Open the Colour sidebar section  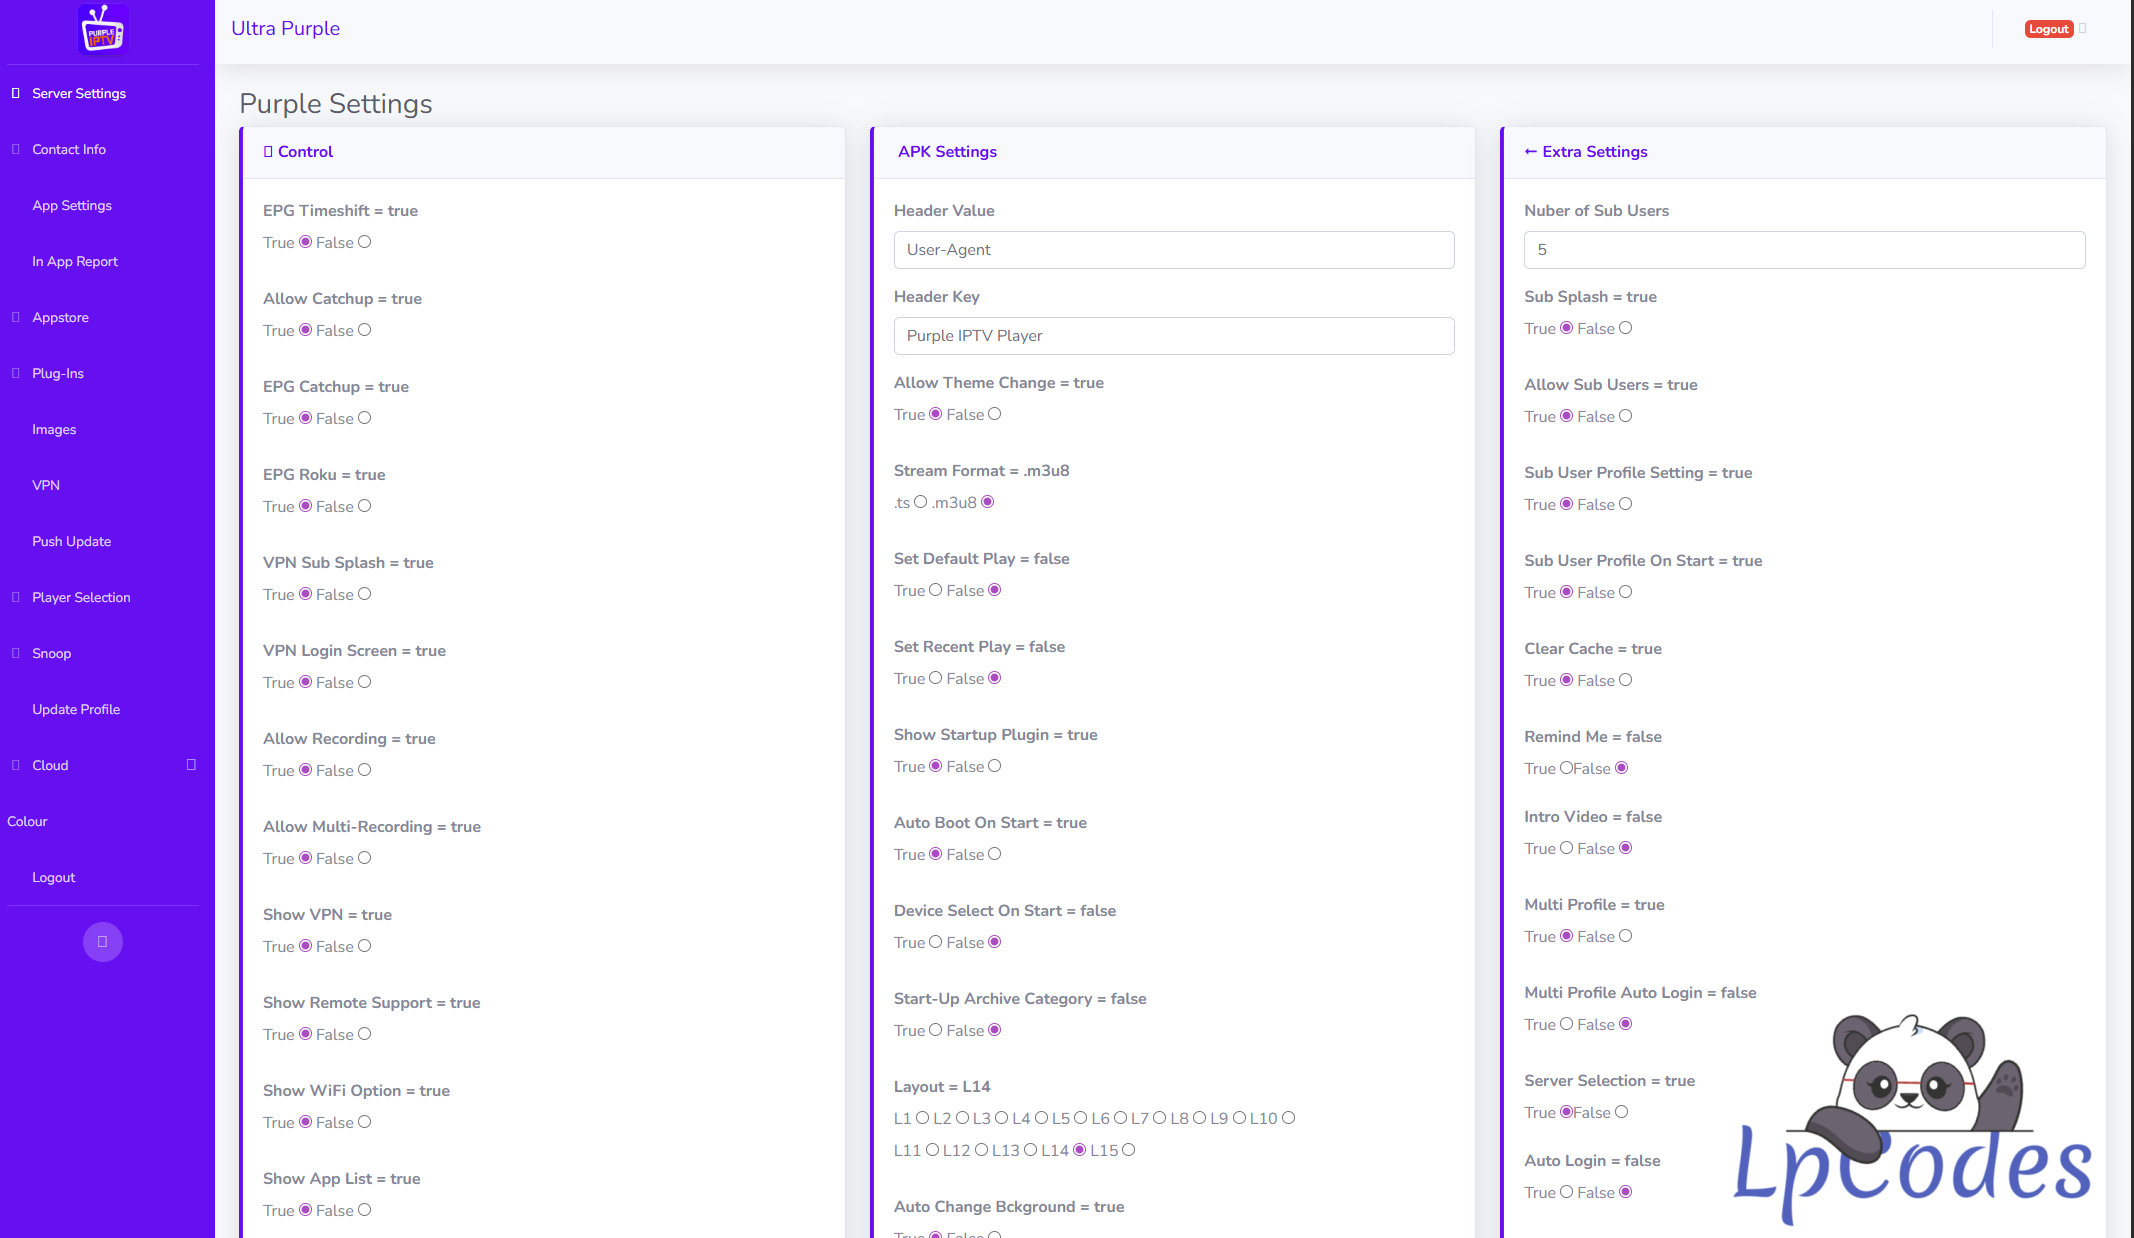[x=28, y=821]
